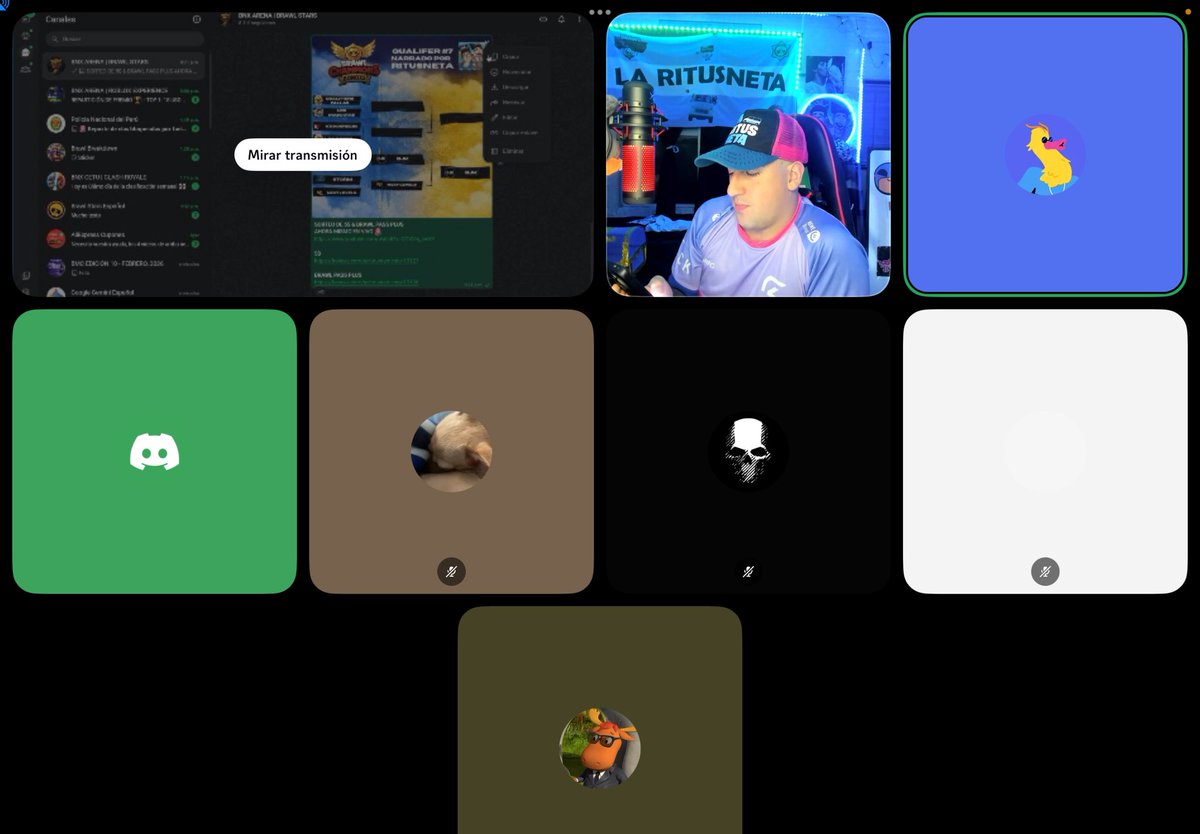Image resolution: width=1200 pixels, height=834 pixels.
Task: Open the darkened stream preview tile
Action: point(302,155)
